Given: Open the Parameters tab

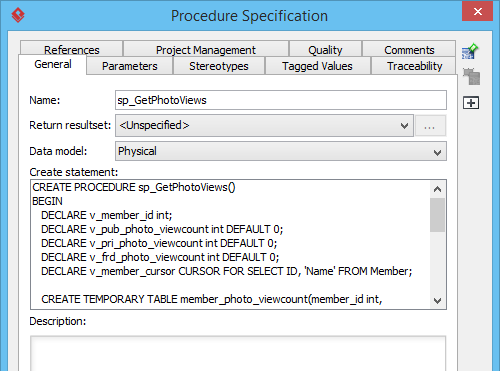Looking at the screenshot, I should [130, 66].
